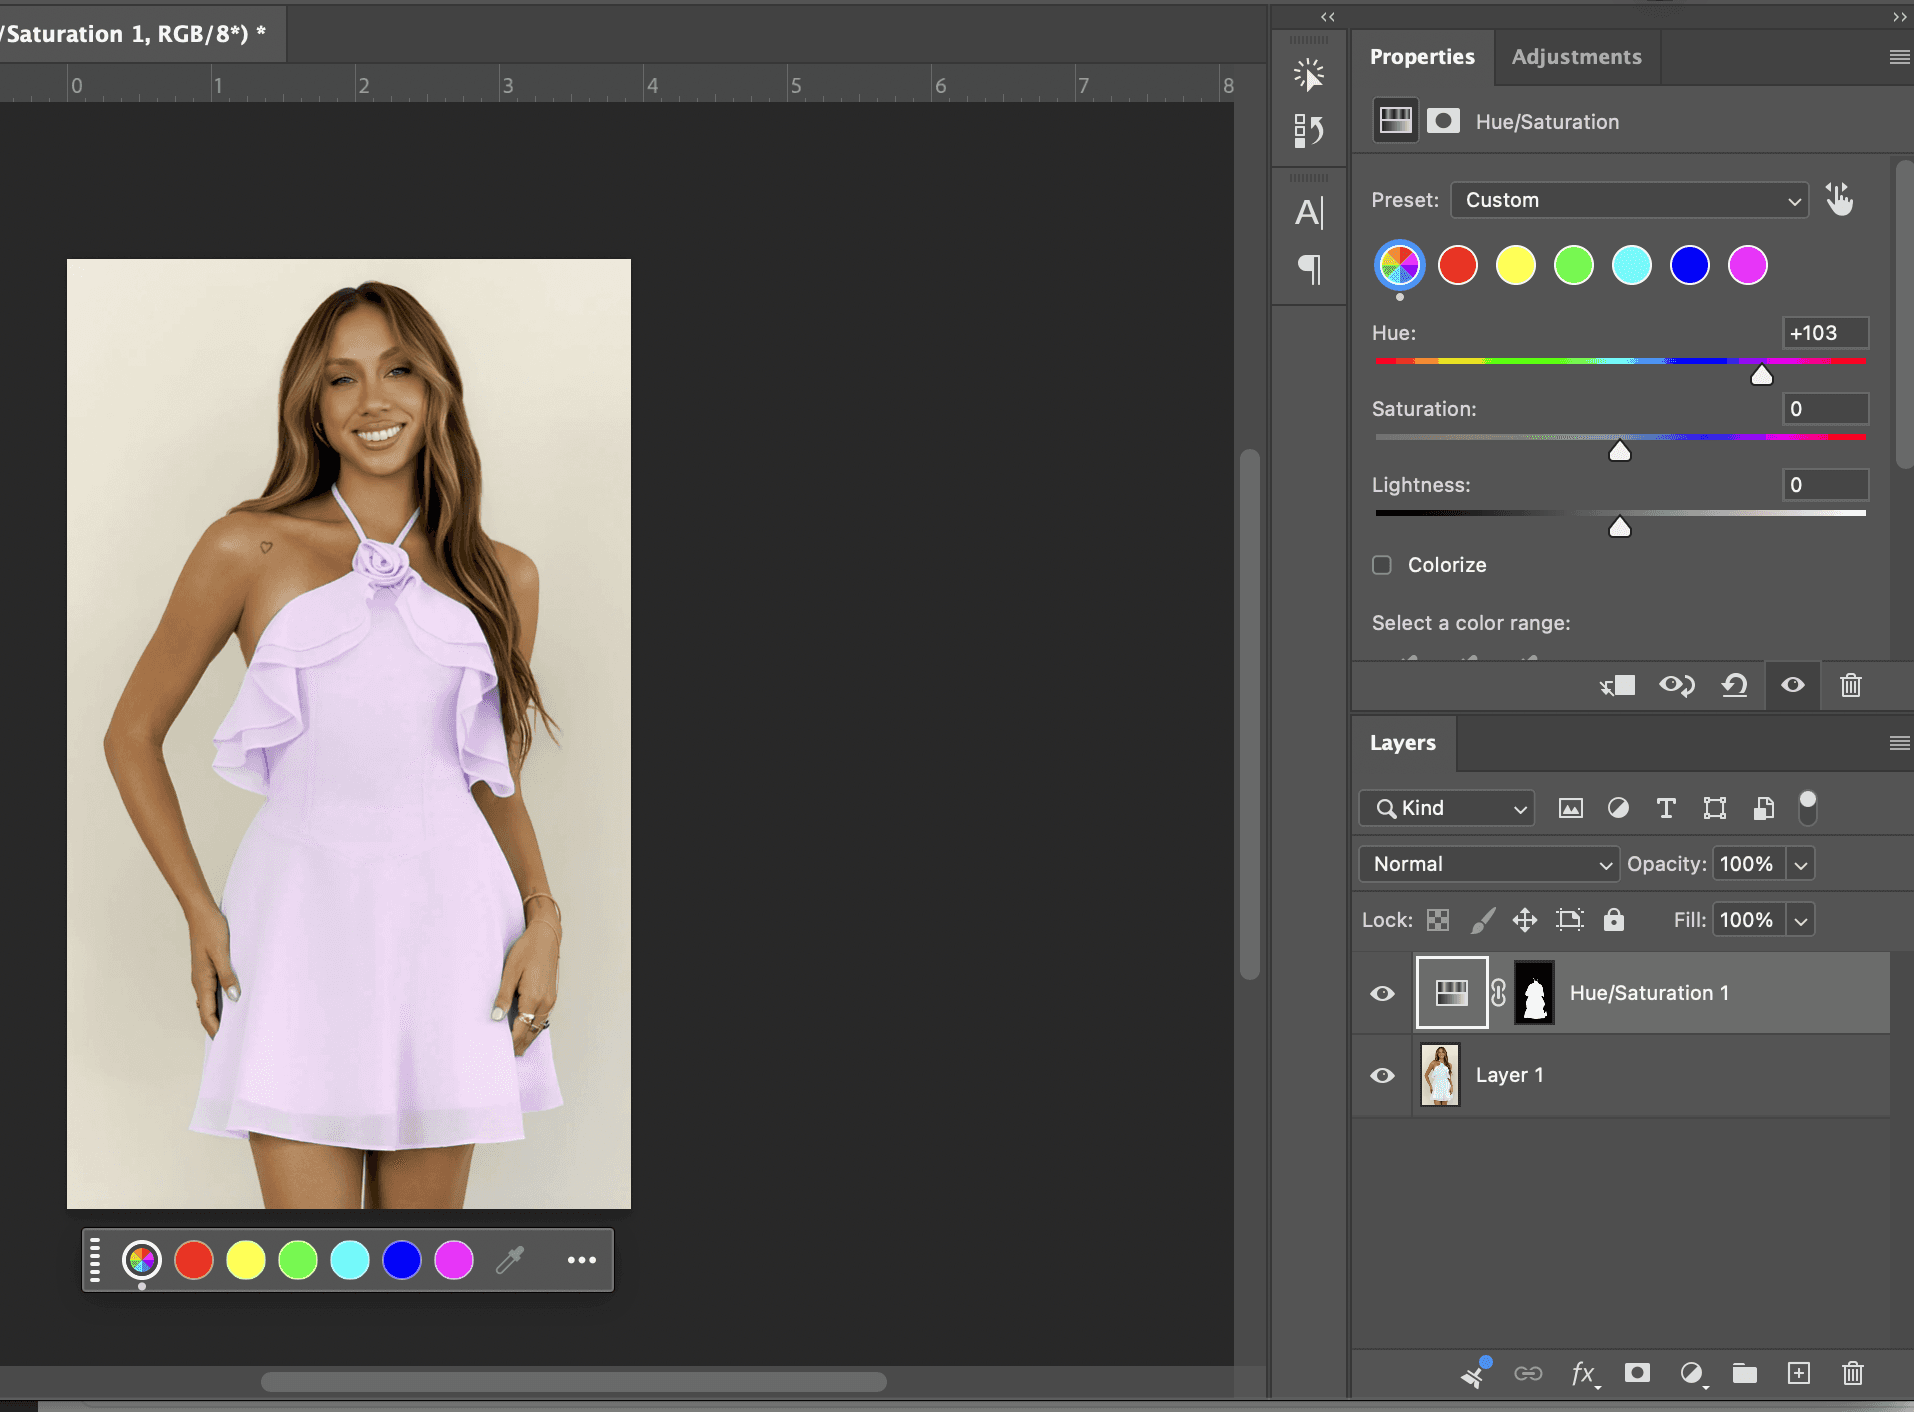Screen dimensions: 1914x1412
Task: Link layers at Layers panel bottom
Action: pyautogui.click(x=1528, y=1373)
